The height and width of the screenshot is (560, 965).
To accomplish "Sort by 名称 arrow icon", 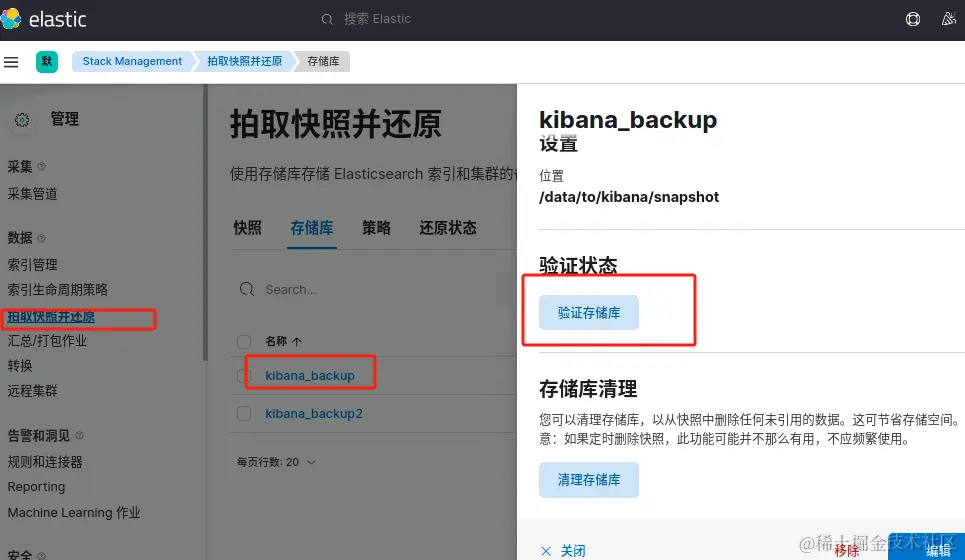I will coord(297,342).
